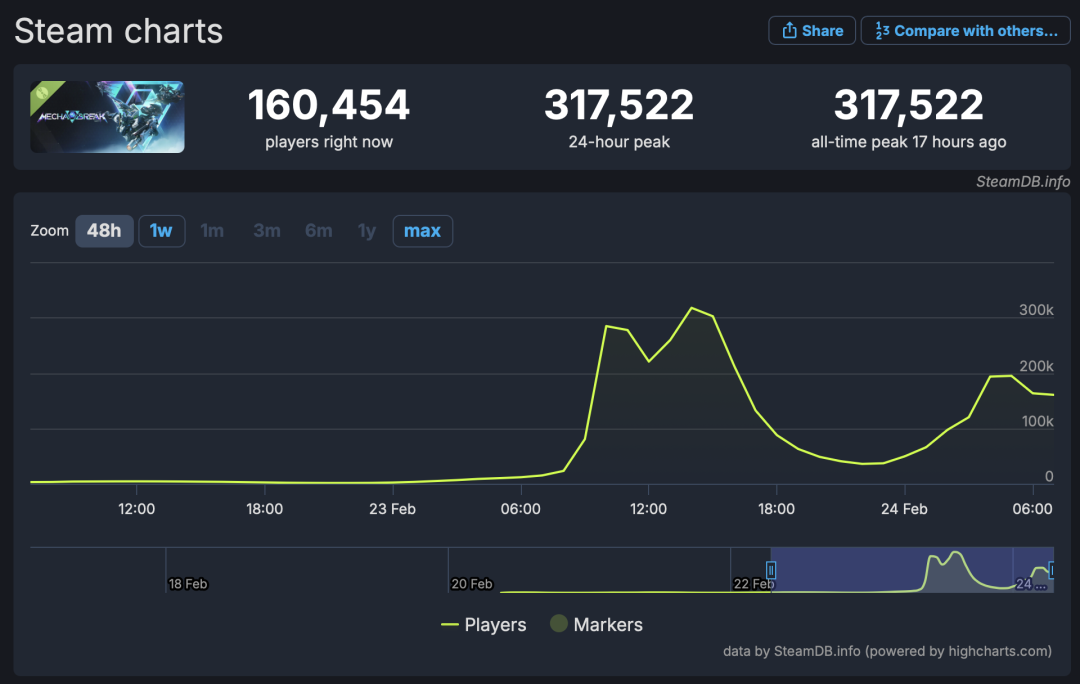
Task: Click the 24 Feb x-axis label
Action: [x=904, y=509]
